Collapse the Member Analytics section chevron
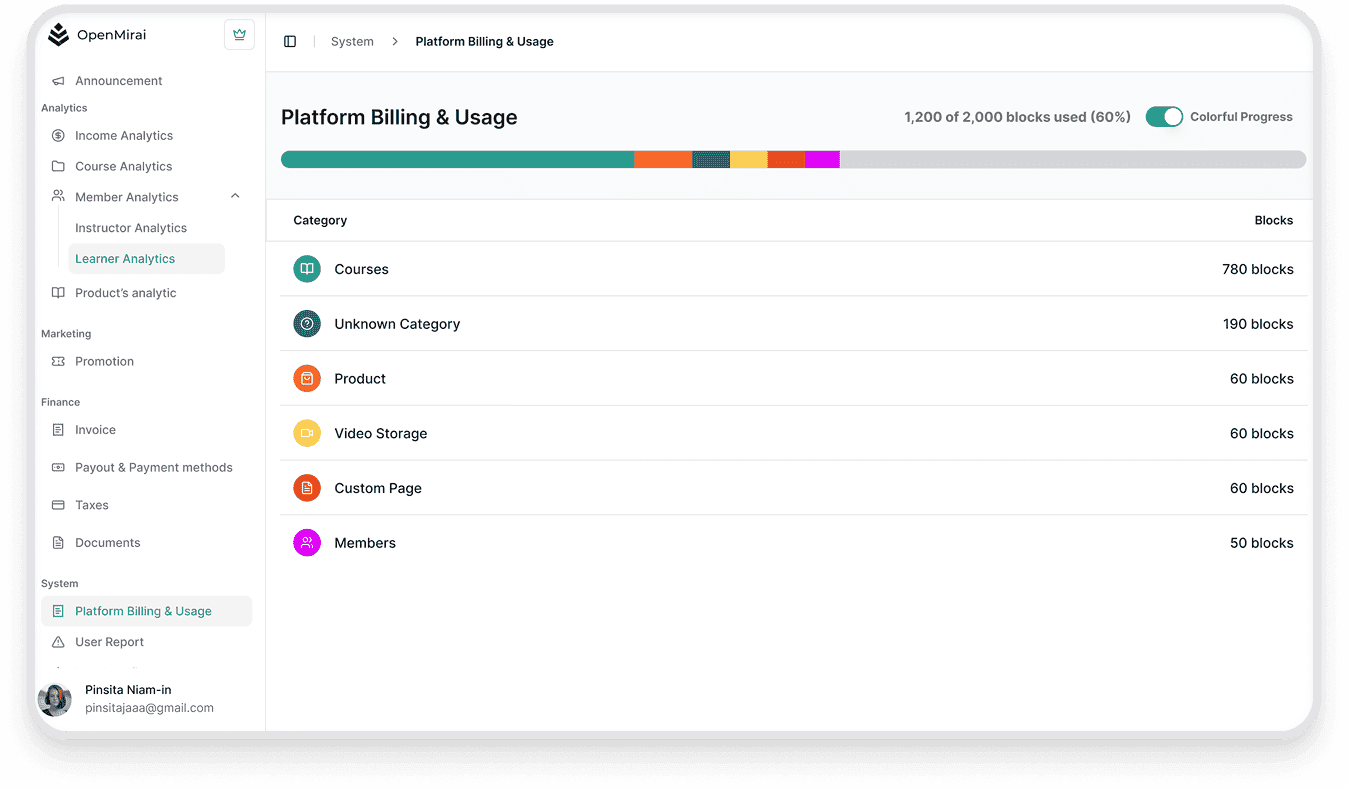The height and width of the screenshot is (788, 1348). (235, 197)
